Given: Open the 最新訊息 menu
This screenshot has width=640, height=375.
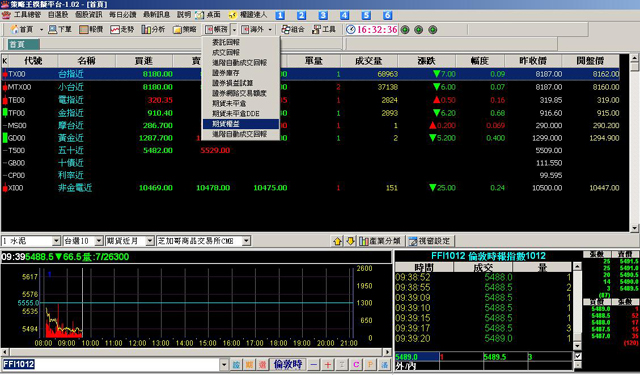Looking at the screenshot, I should point(156,15).
